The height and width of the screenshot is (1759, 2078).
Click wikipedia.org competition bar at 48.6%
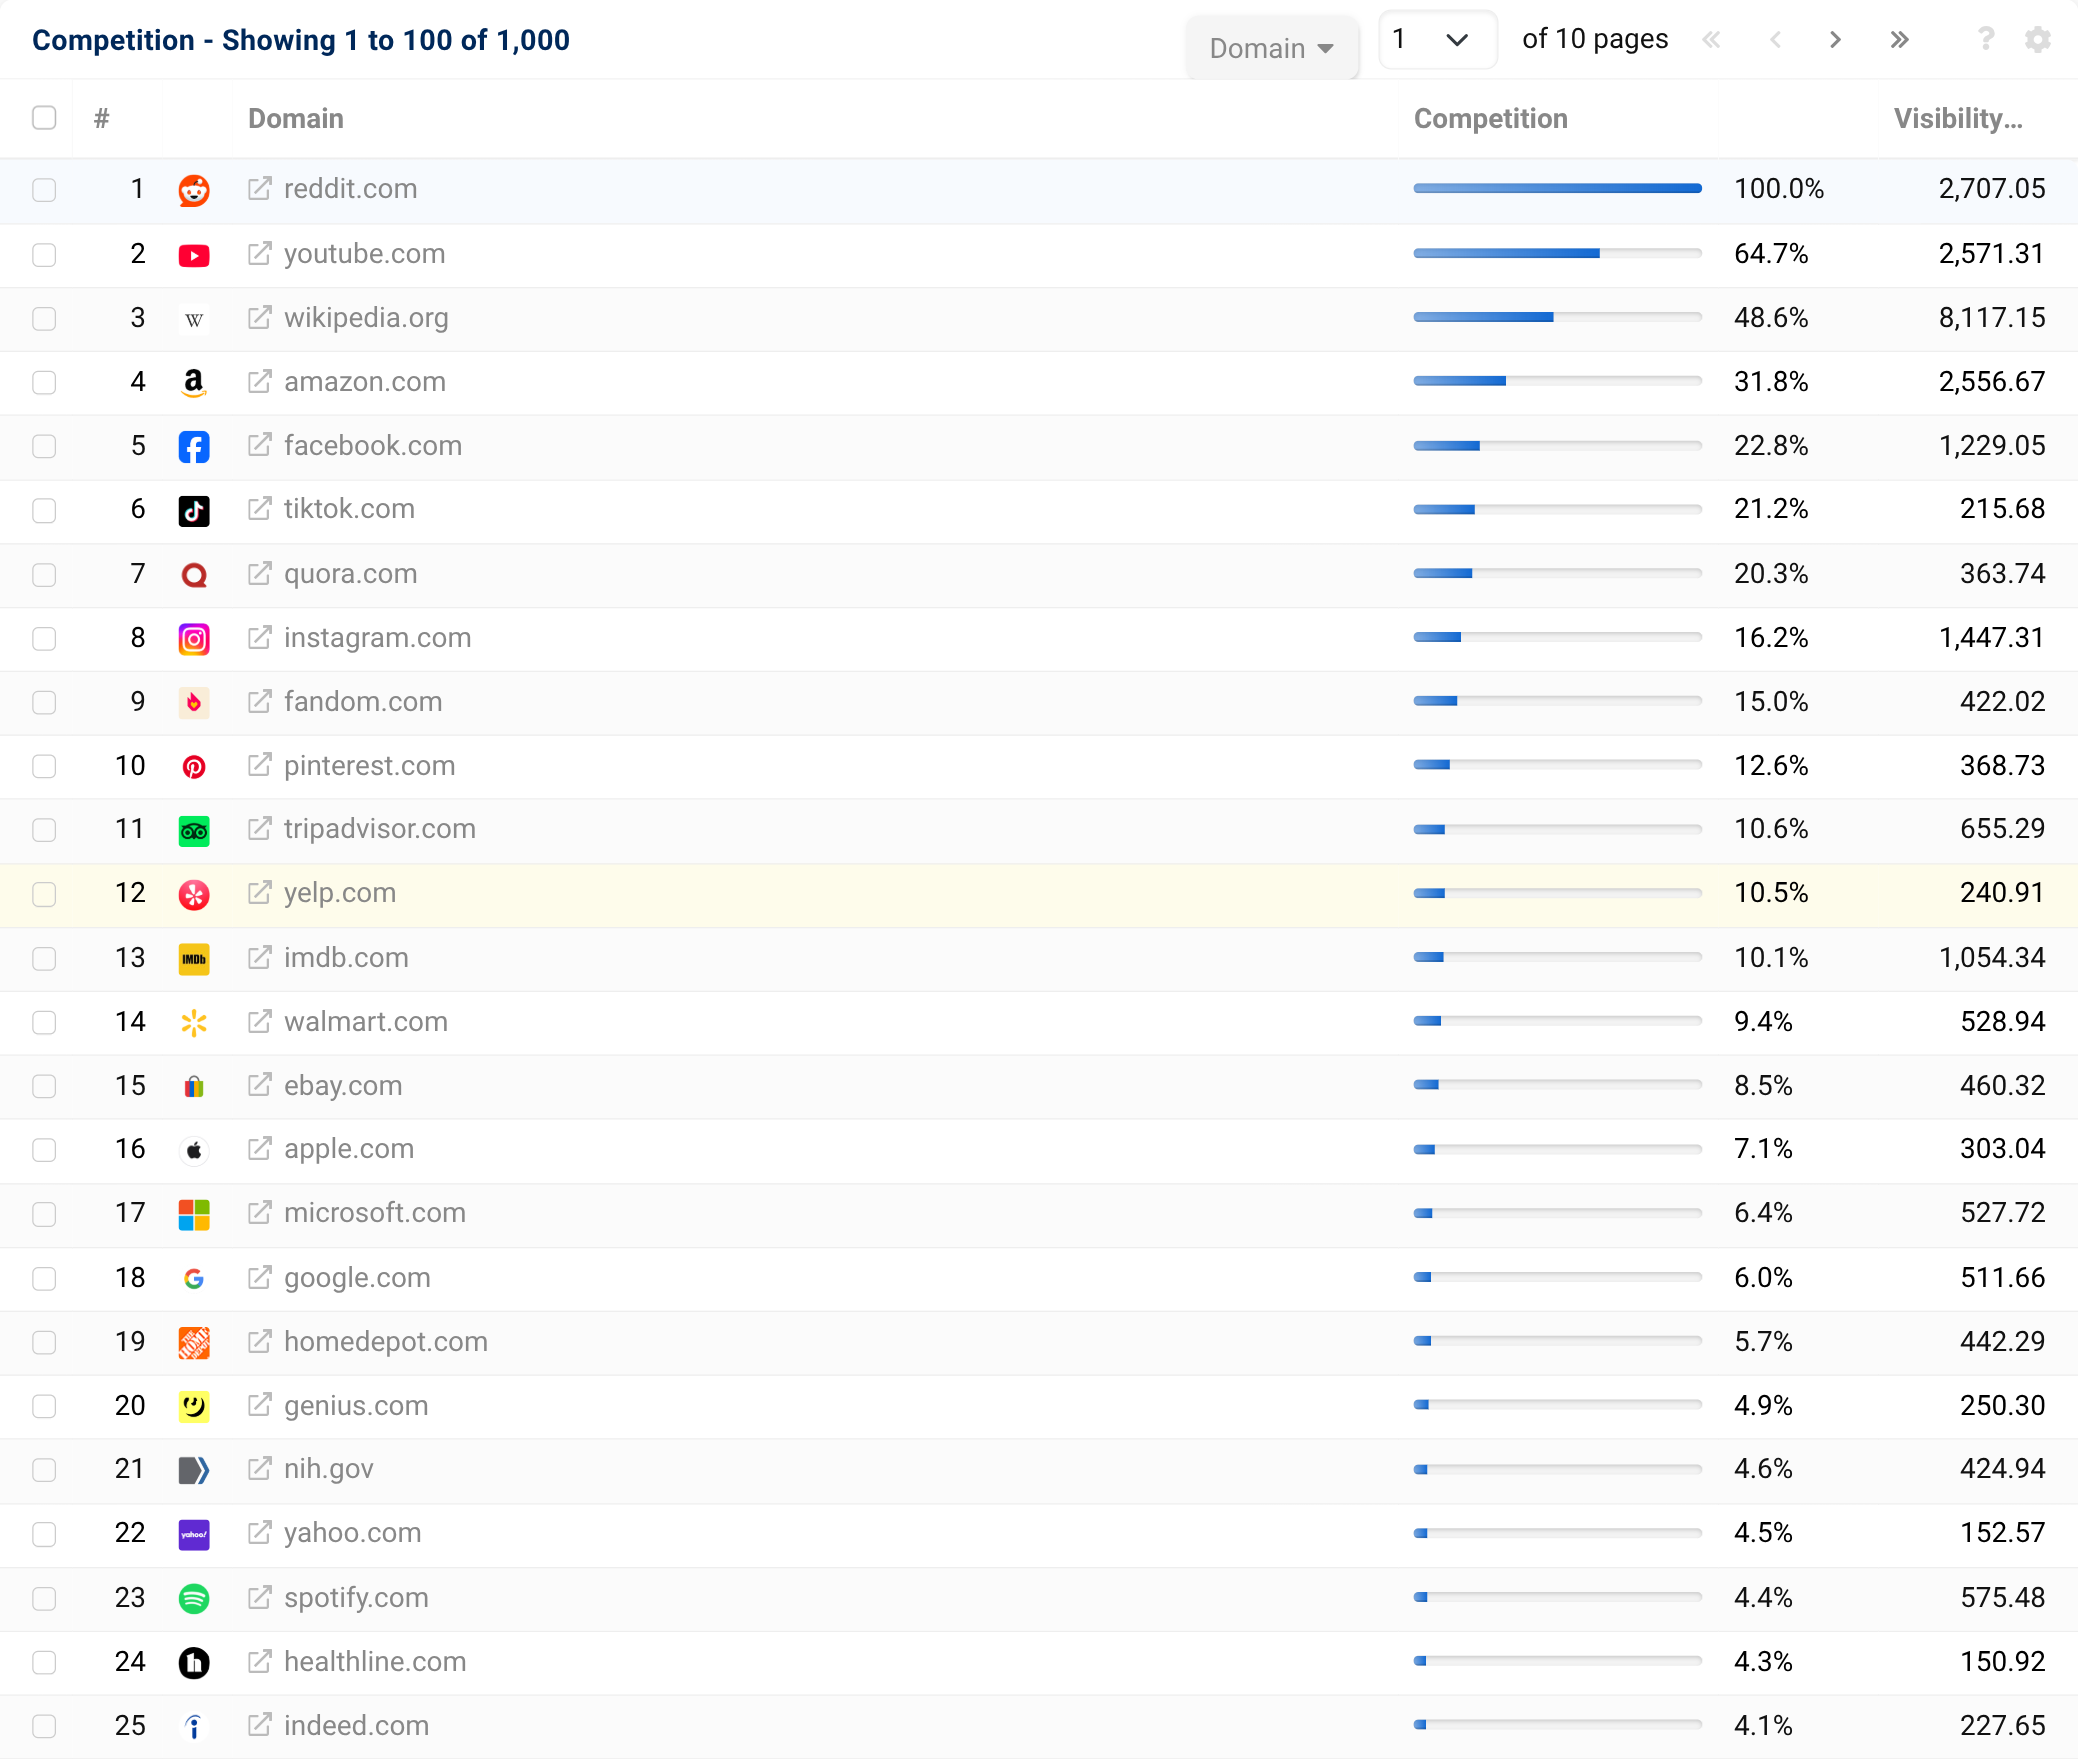click(1558, 317)
